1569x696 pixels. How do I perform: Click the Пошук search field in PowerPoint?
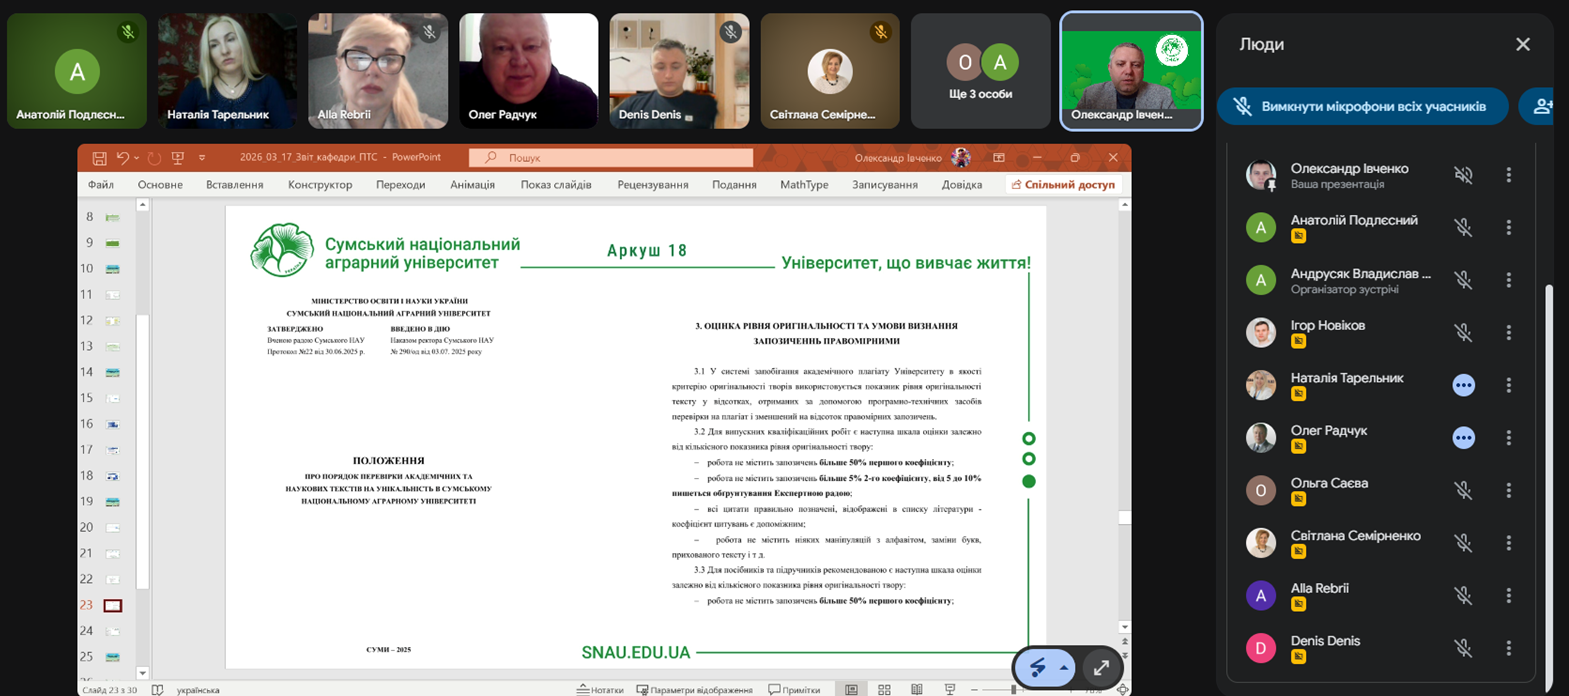611,158
